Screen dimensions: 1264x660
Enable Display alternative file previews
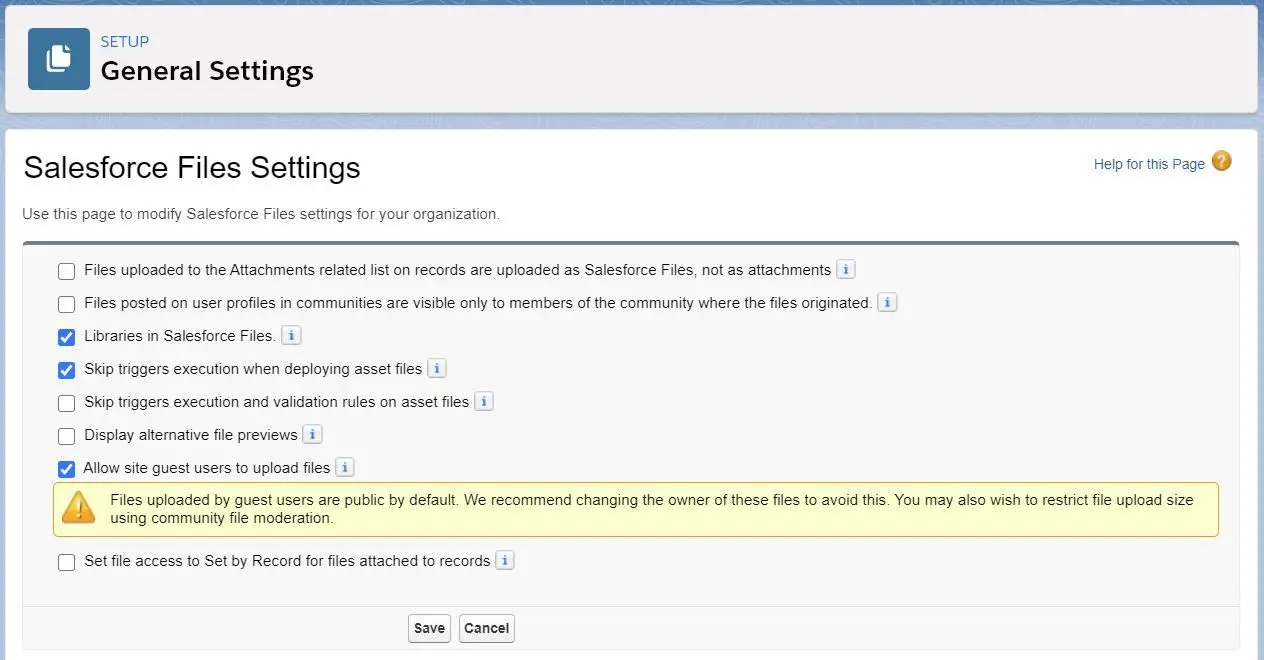pyautogui.click(x=66, y=436)
